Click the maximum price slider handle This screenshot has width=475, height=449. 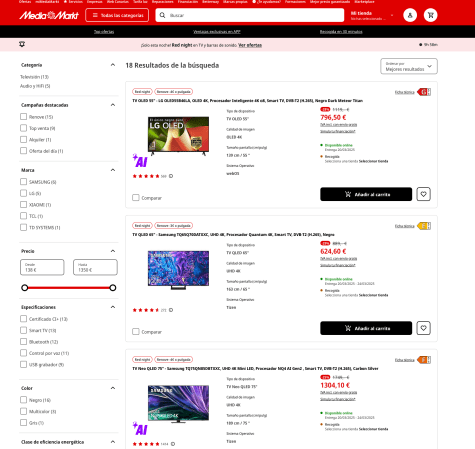[x=113, y=288]
